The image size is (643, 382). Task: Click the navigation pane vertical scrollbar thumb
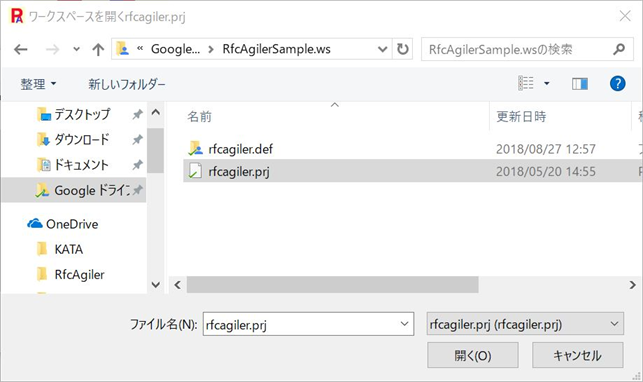pos(156,150)
